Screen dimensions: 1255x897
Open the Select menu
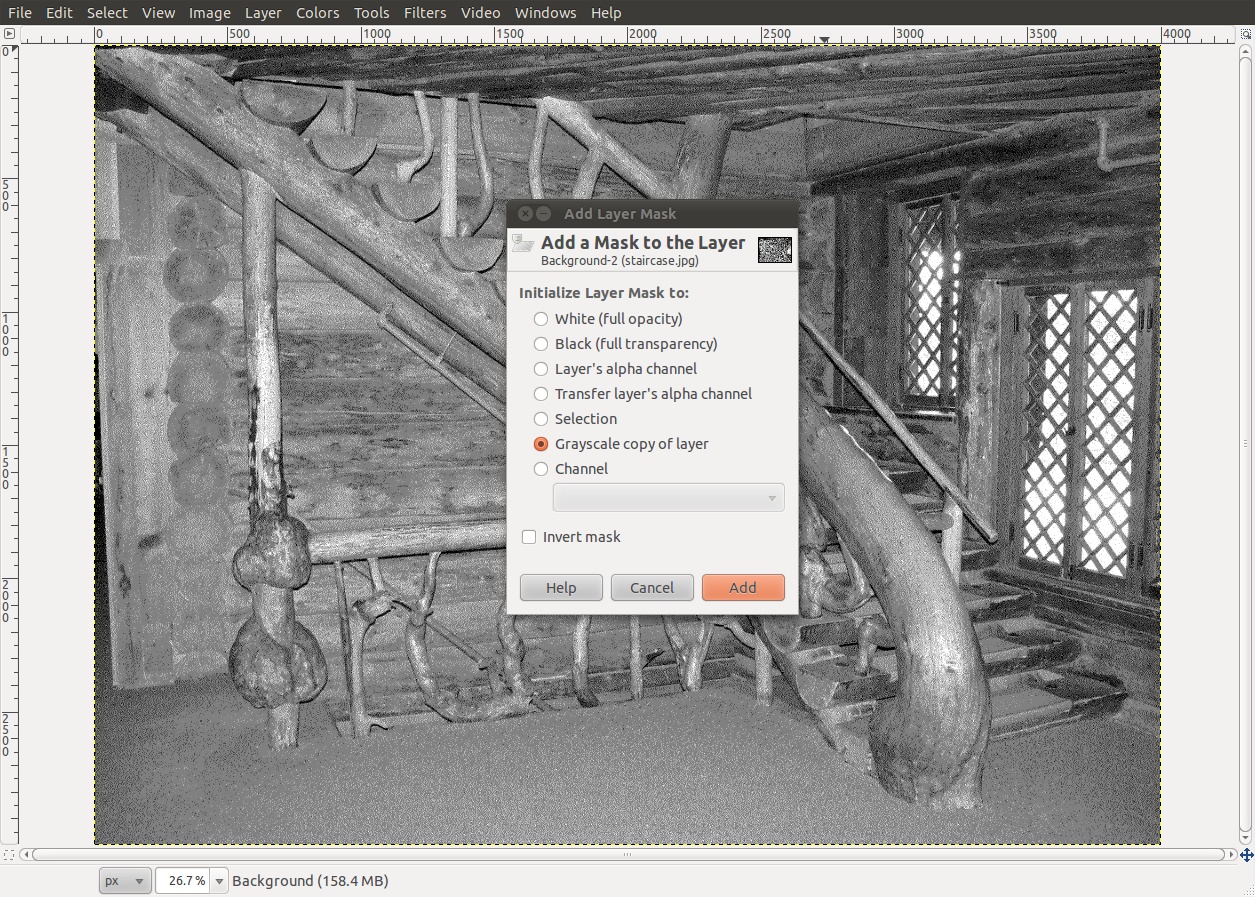(x=107, y=13)
